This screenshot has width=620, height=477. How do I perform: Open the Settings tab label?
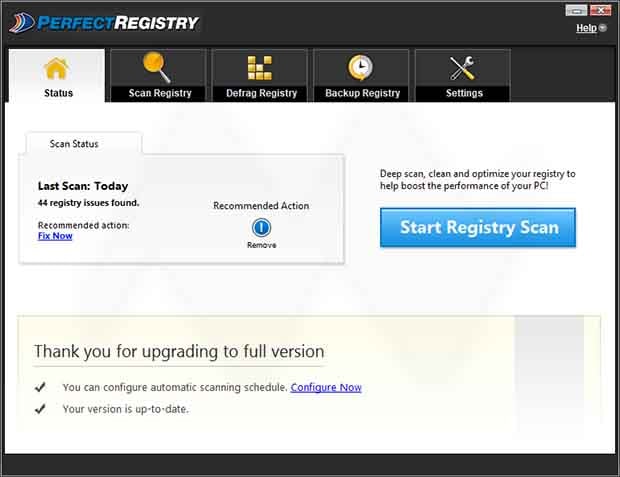tap(464, 93)
